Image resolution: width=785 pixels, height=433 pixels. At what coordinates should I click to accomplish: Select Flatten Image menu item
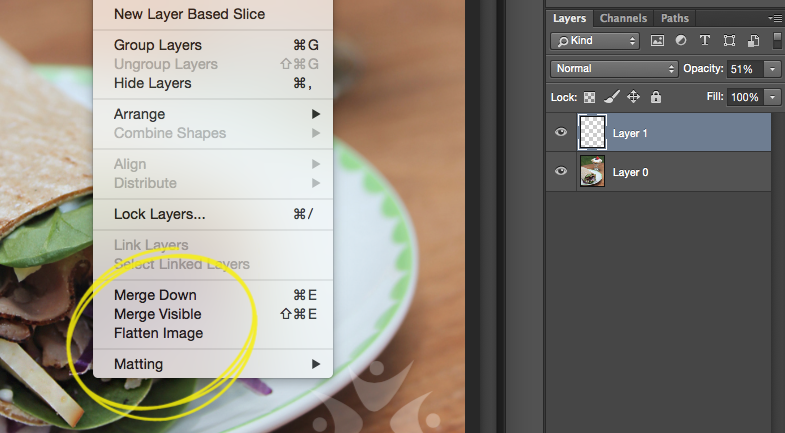[213, 333]
